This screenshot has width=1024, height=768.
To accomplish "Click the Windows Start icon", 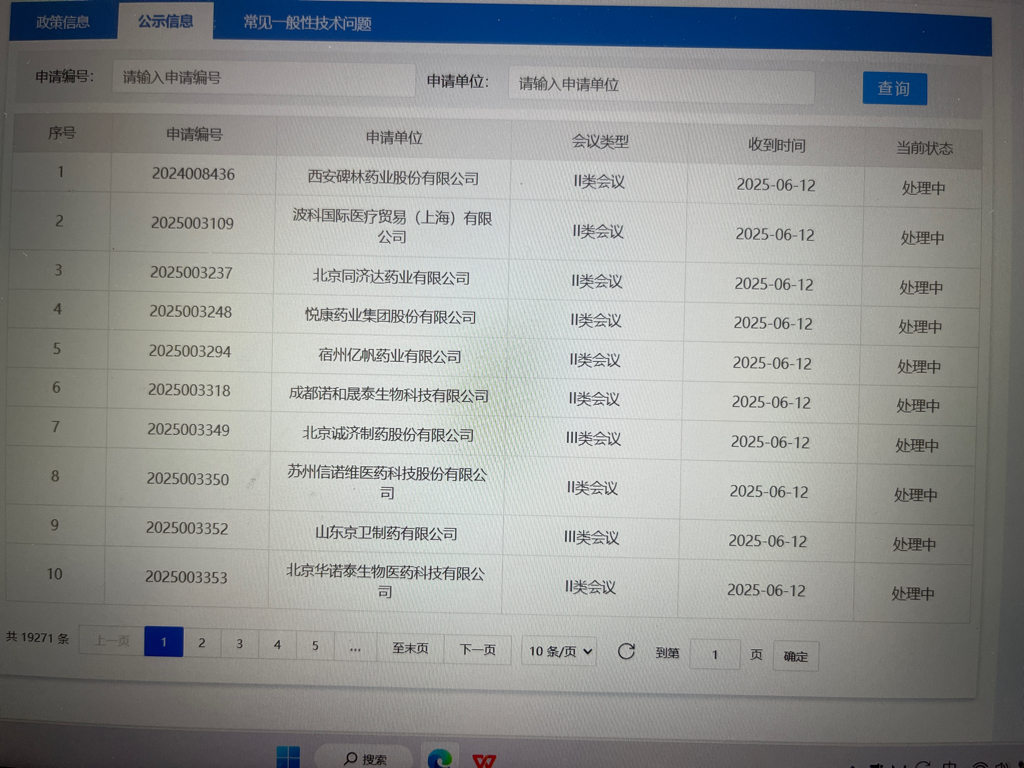I will pyautogui.click(x=288, y=758).
